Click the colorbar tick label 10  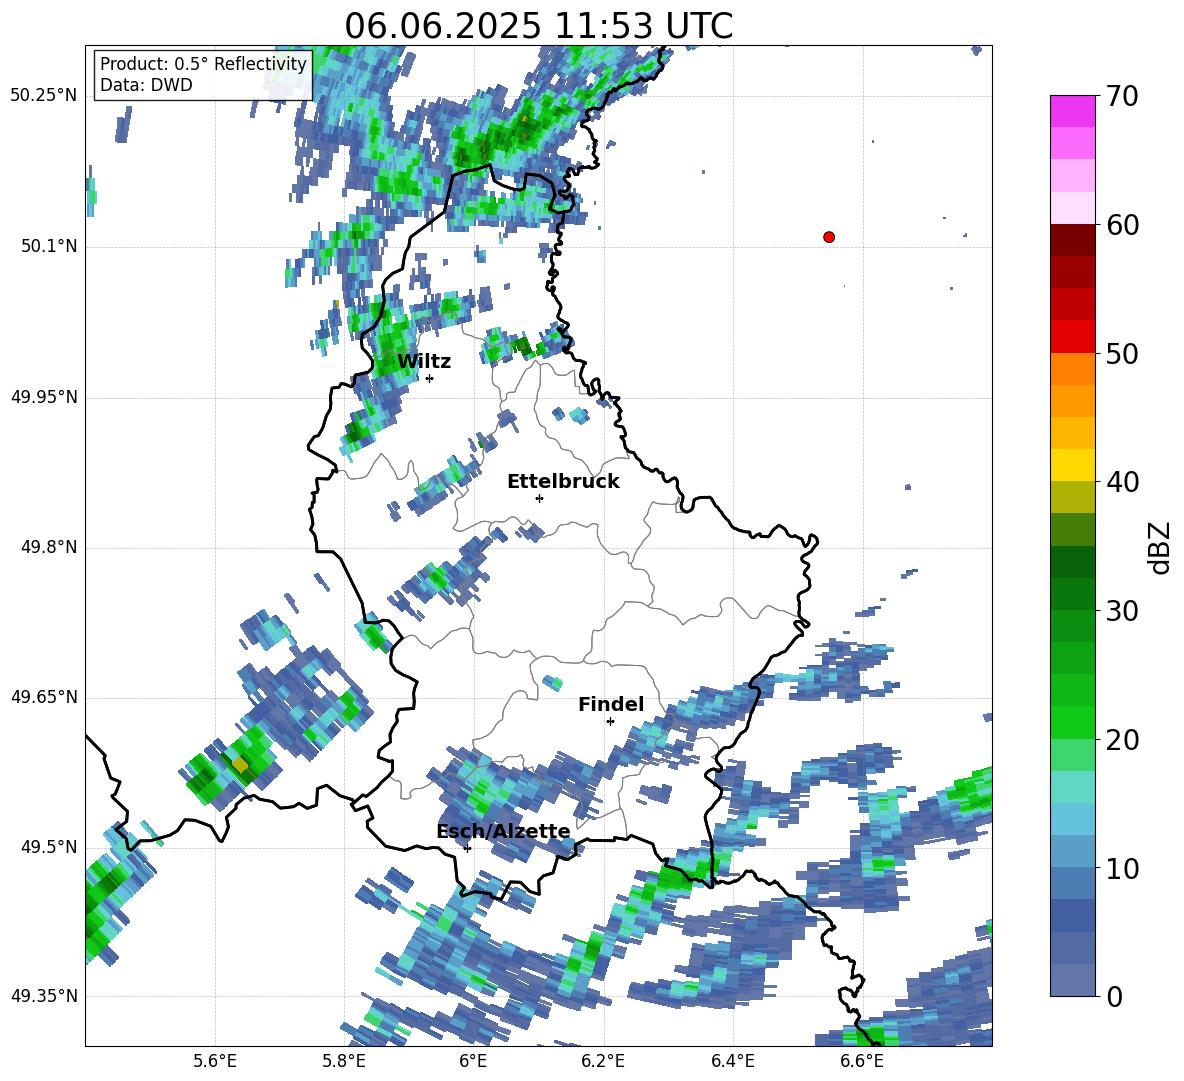tap(1122, 868)
